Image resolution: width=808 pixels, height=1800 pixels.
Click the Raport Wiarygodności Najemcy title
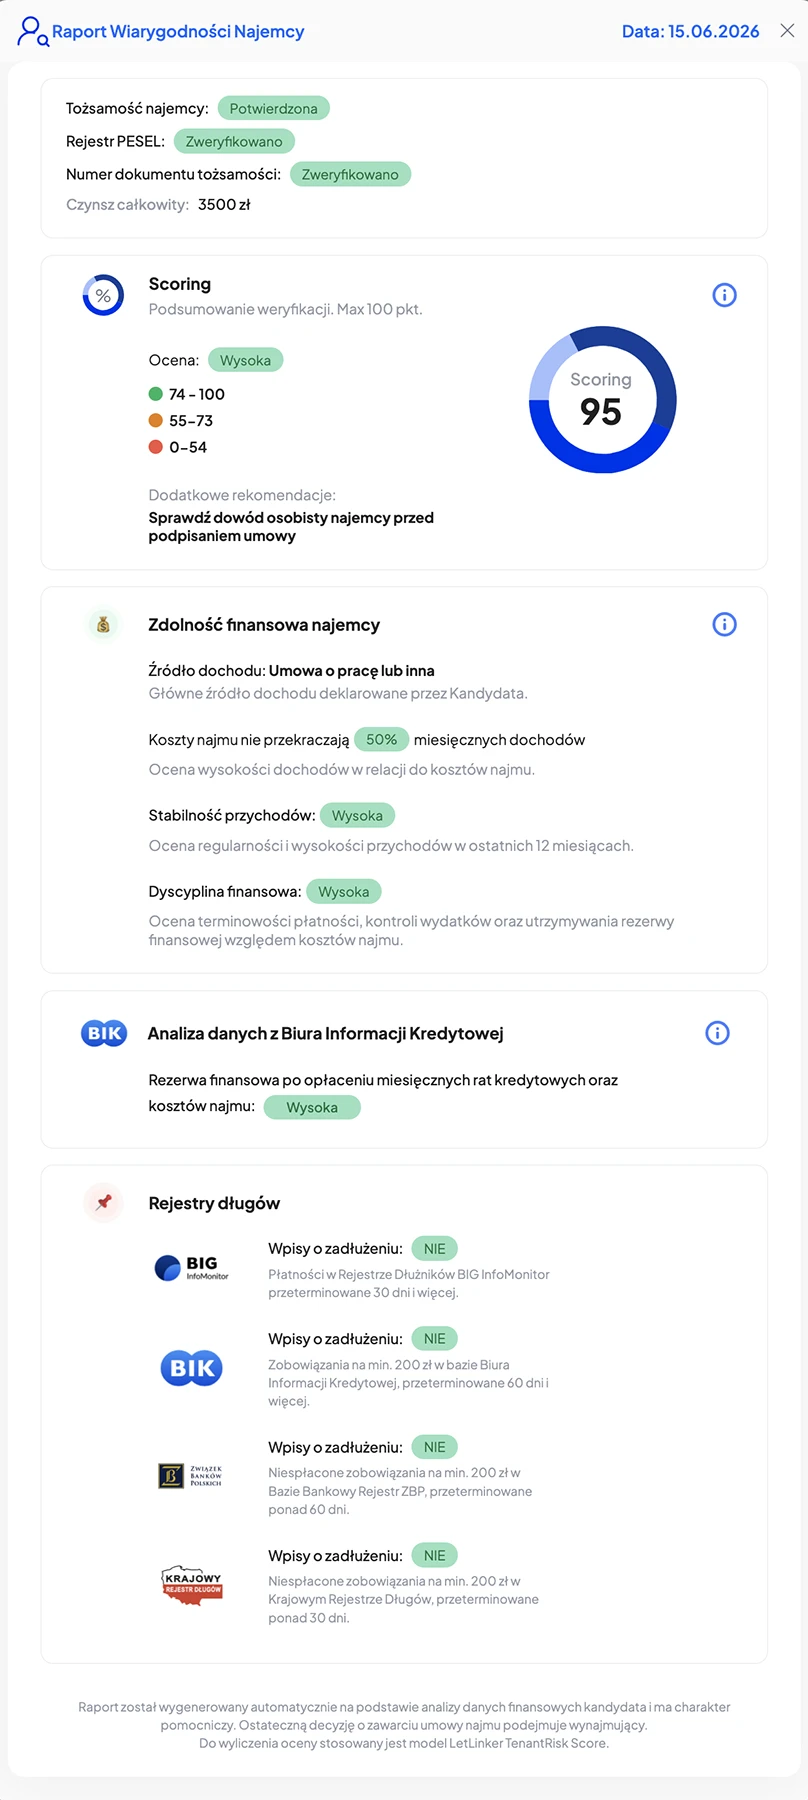coord(178,32)
